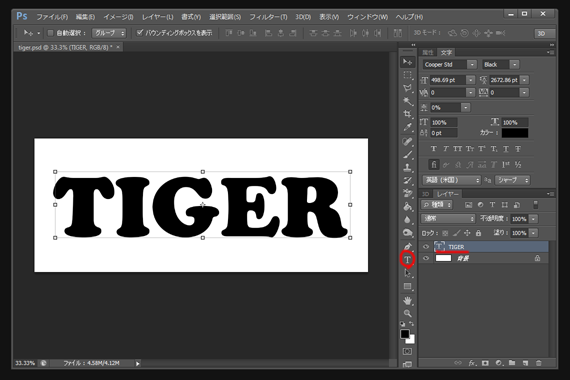Filter layers by type layers
This screenshot has height=380, width=570.
(493, 205)
